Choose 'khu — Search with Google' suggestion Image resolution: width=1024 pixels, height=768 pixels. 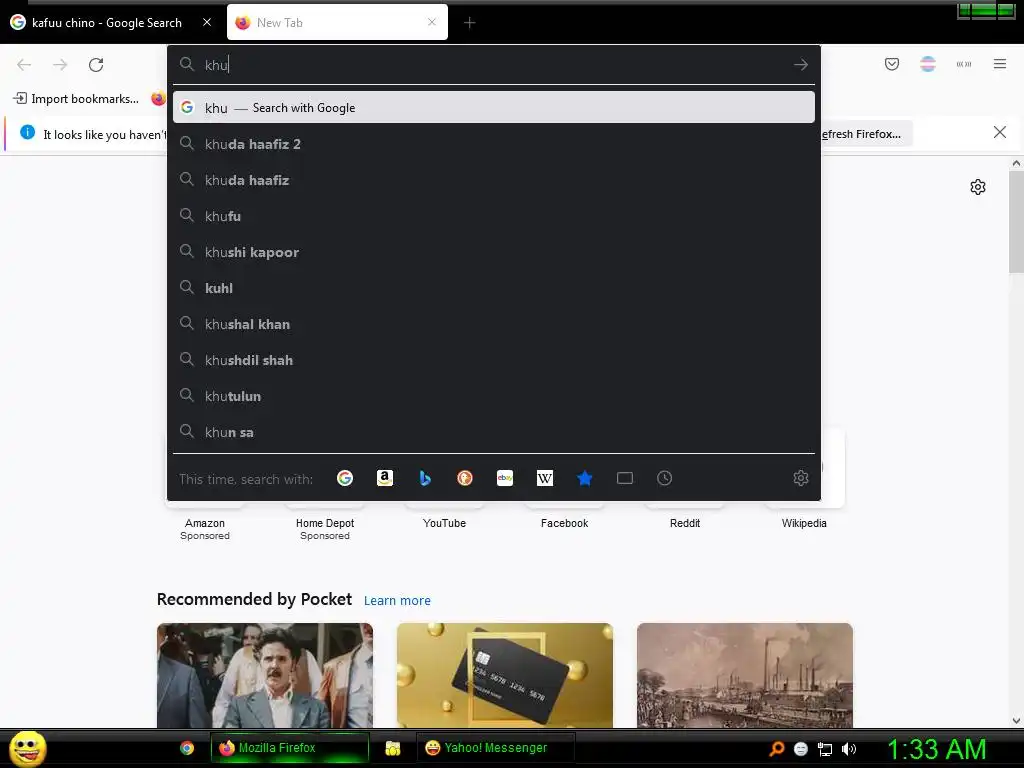click(494, 108)
